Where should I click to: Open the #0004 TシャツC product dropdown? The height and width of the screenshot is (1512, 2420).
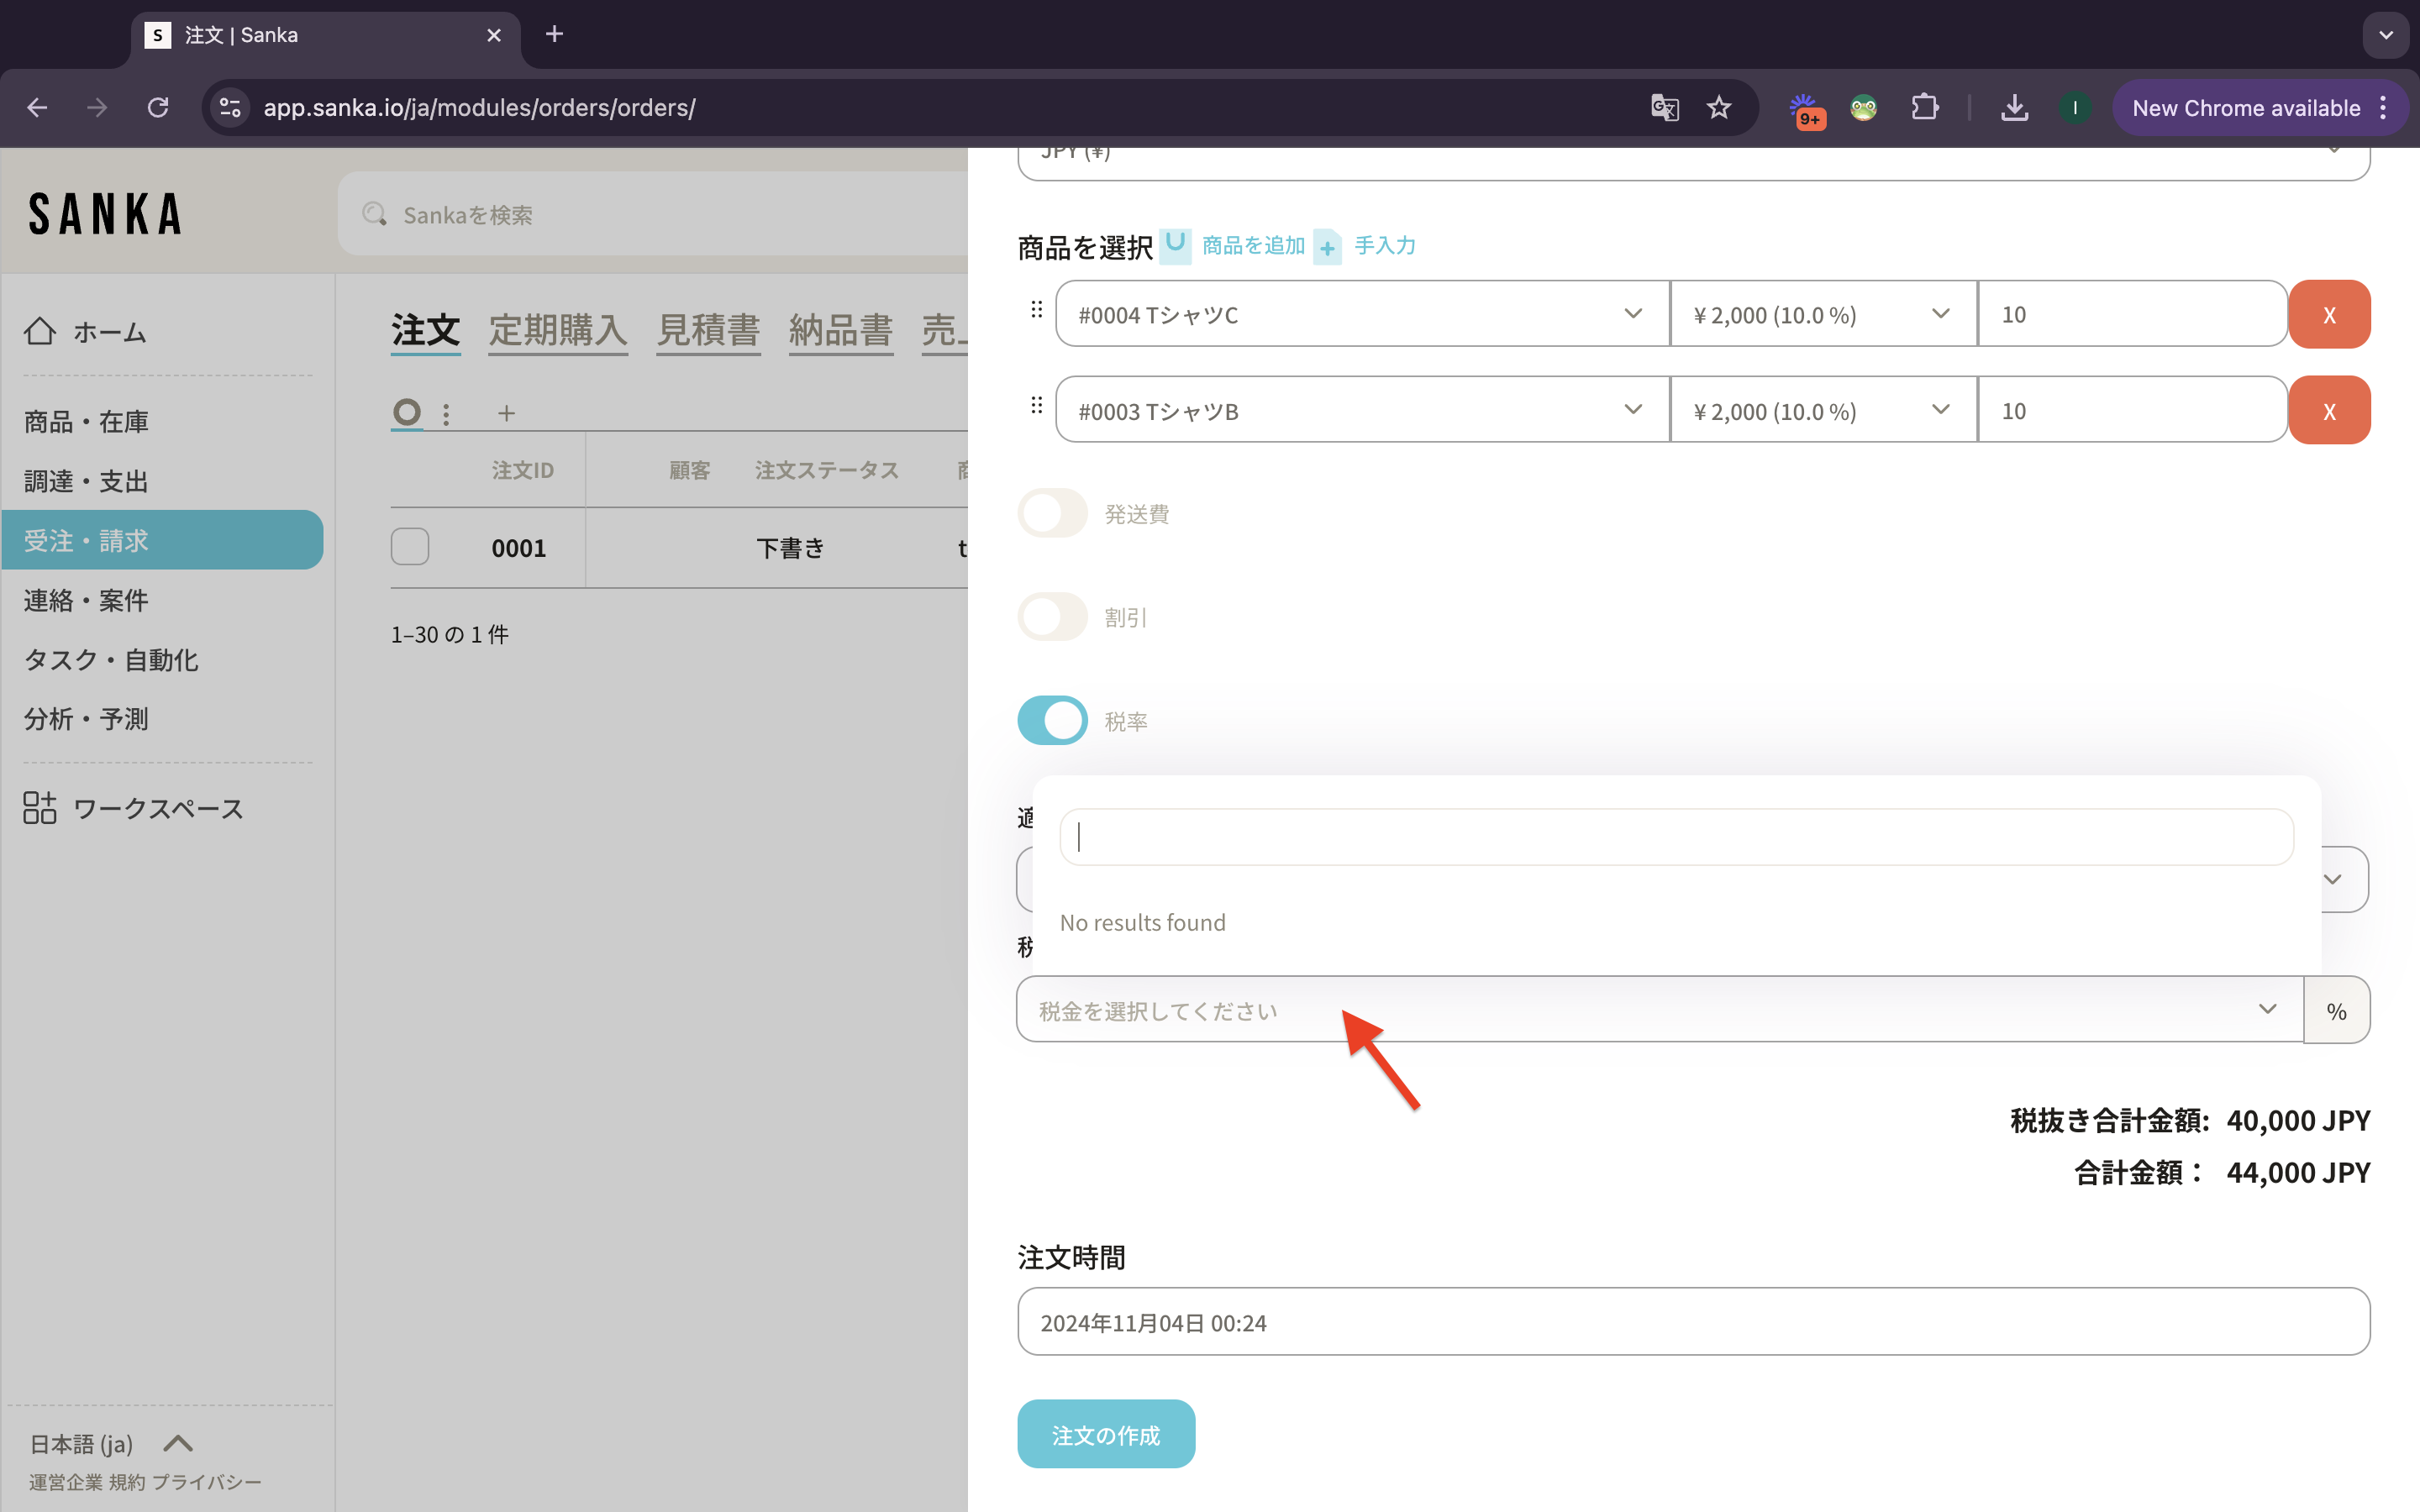pyautogui.click(x=1360, y=314)
